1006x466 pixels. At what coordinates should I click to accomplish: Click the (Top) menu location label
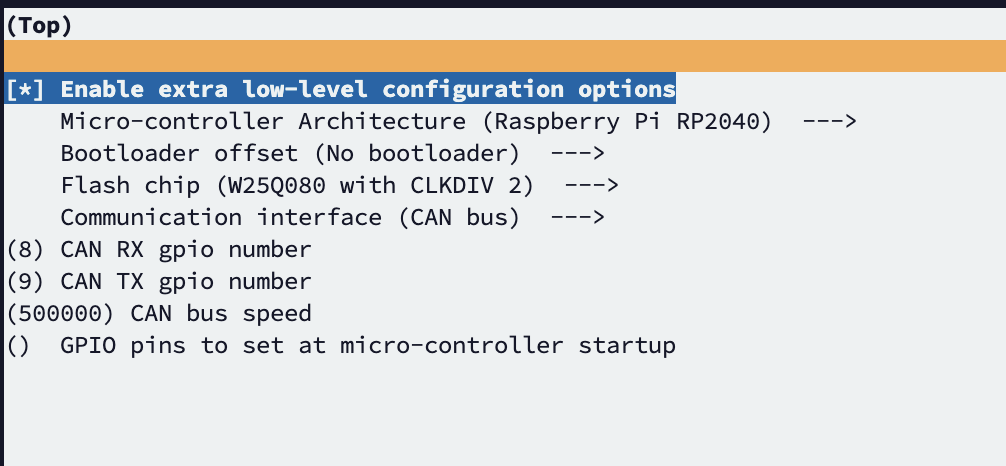(x=39, y=26)
